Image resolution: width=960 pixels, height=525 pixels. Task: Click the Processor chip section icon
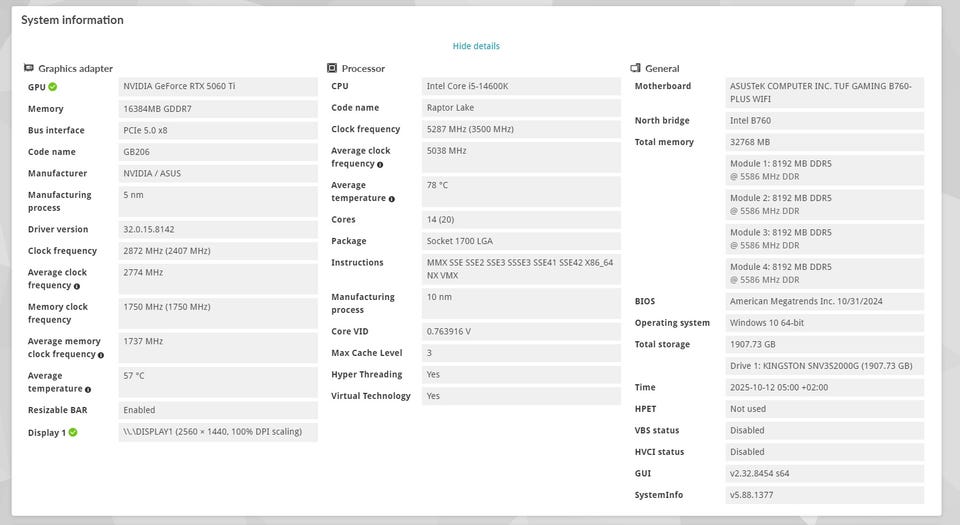coord(332,68)
